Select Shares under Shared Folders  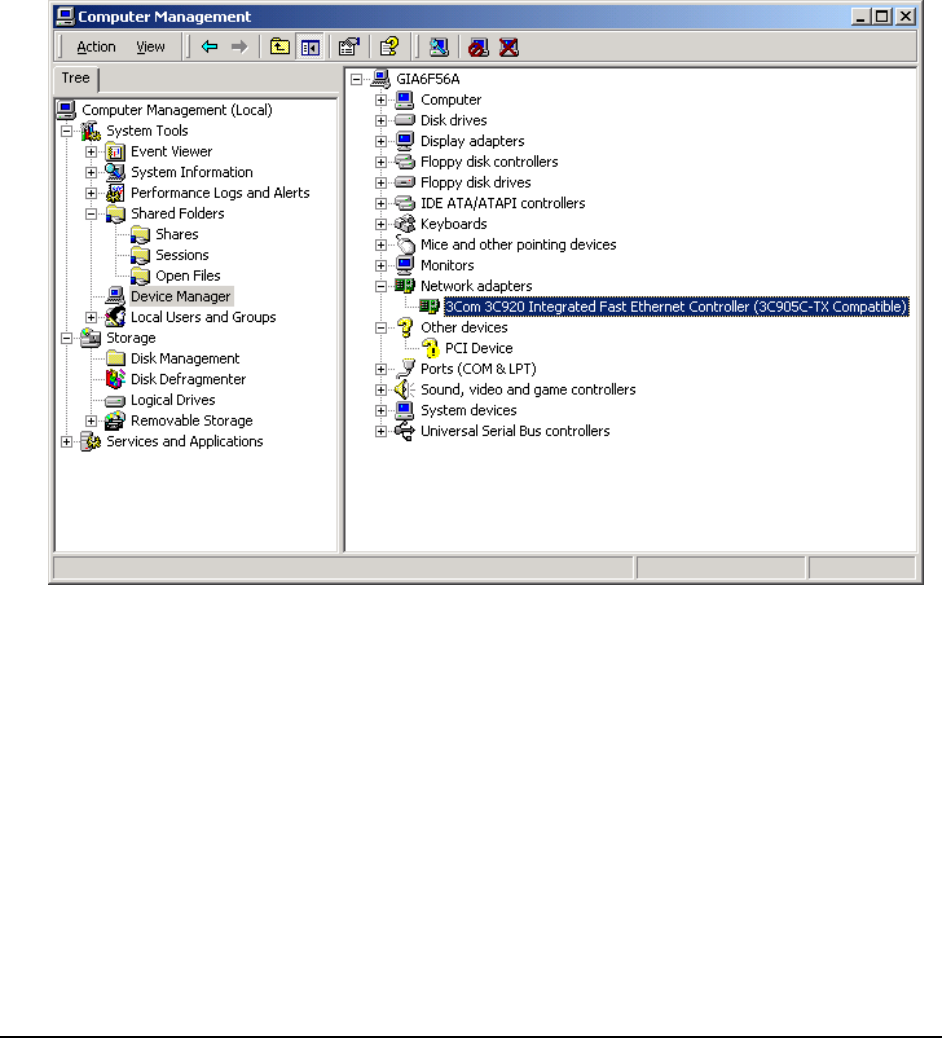177,234
